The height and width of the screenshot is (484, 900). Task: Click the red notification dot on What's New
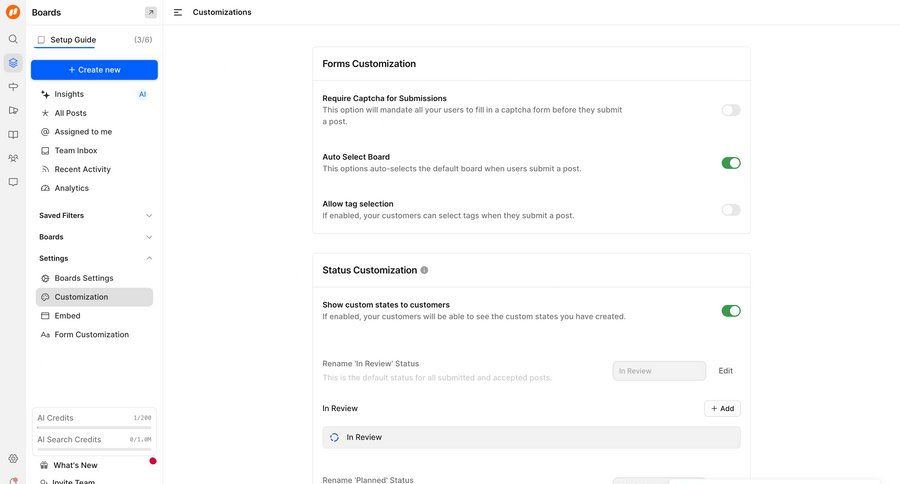[153, 460]
